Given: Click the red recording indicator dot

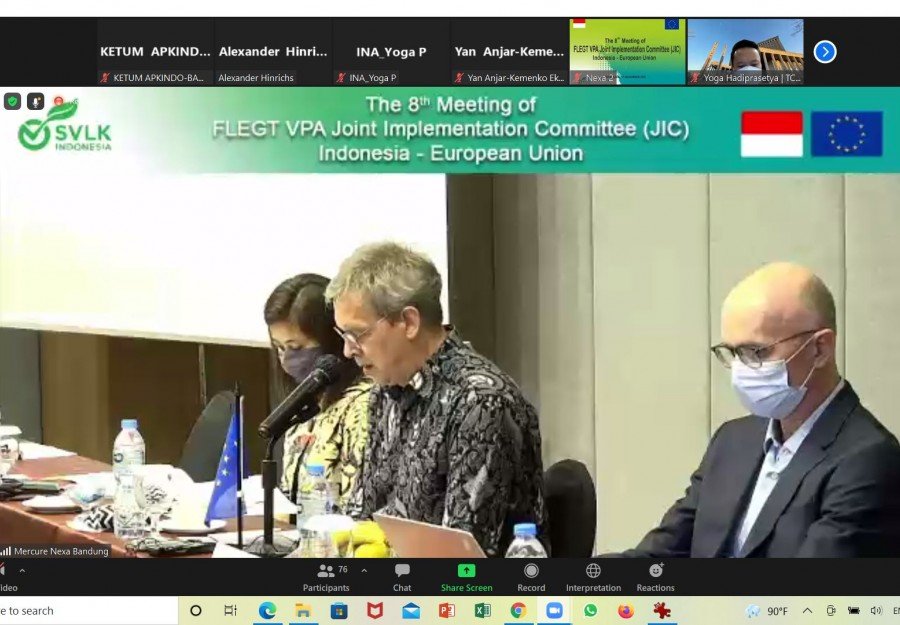Looking at the screenshot, I should 58,102.
